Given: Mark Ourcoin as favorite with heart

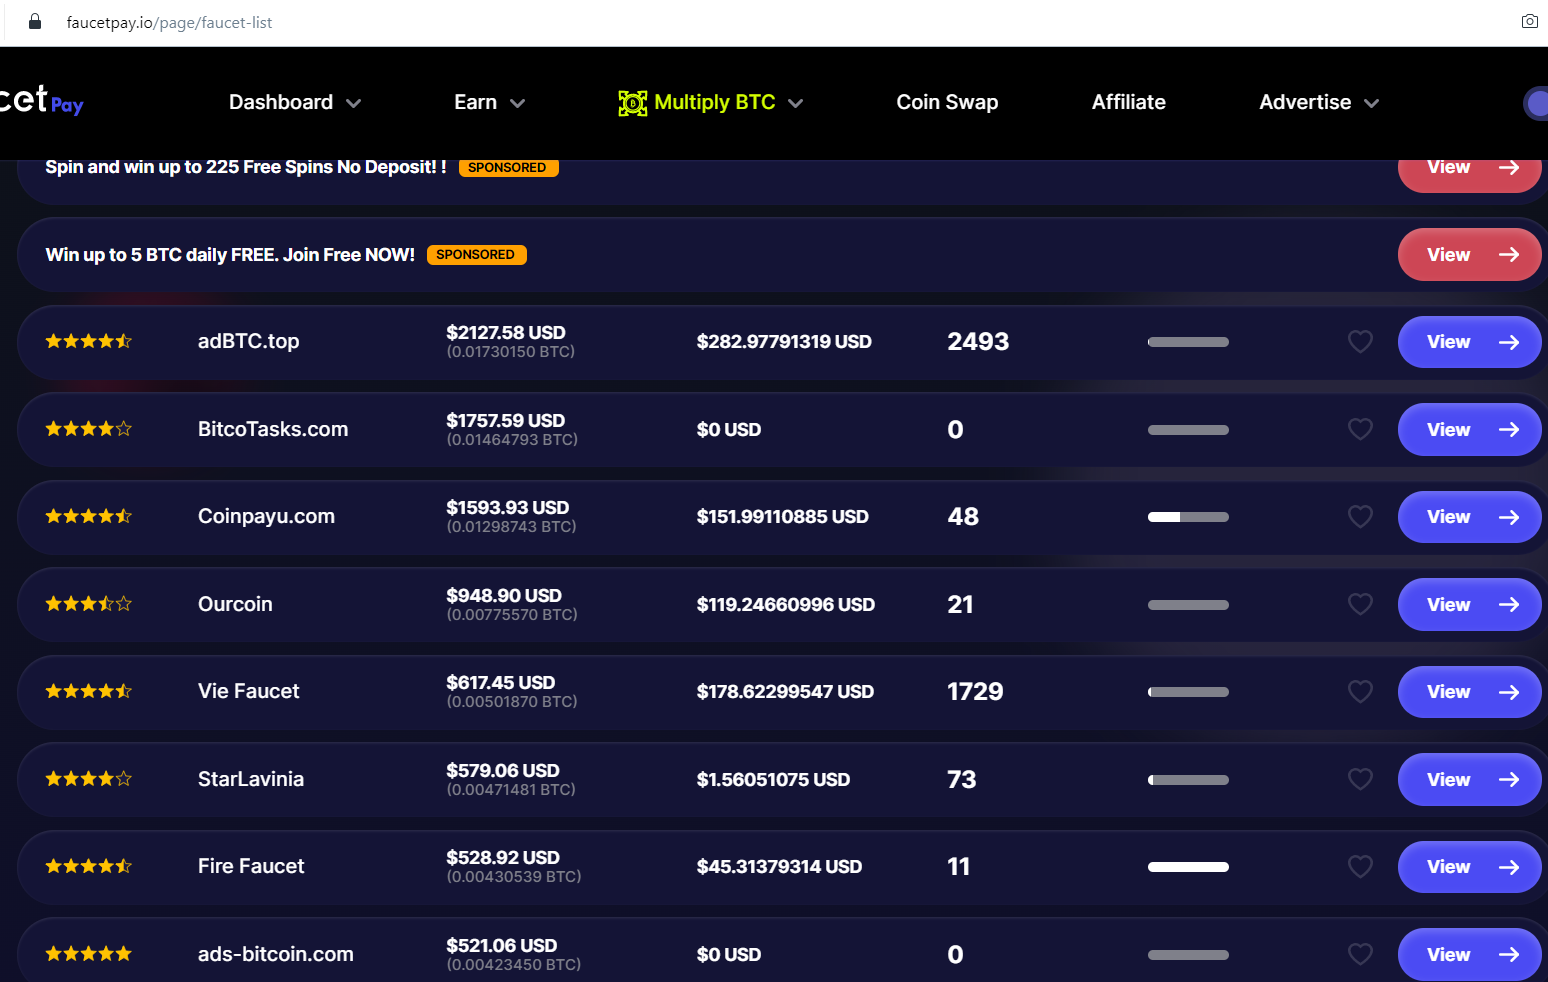Looking at the screenshot, I should point(1360,604).
